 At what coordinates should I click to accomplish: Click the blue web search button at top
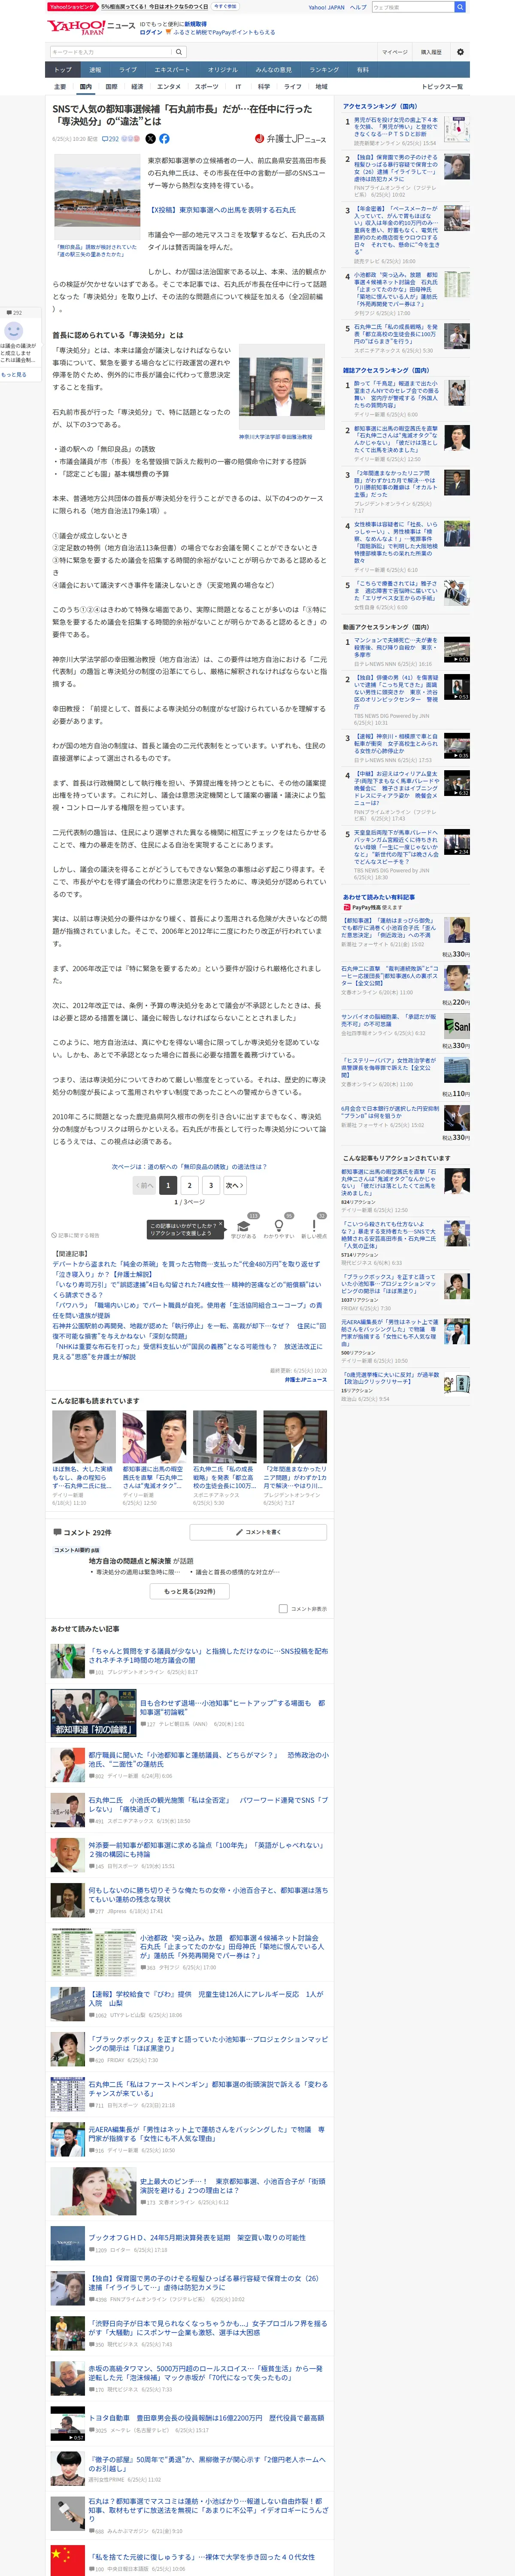(x=460, y=7)
